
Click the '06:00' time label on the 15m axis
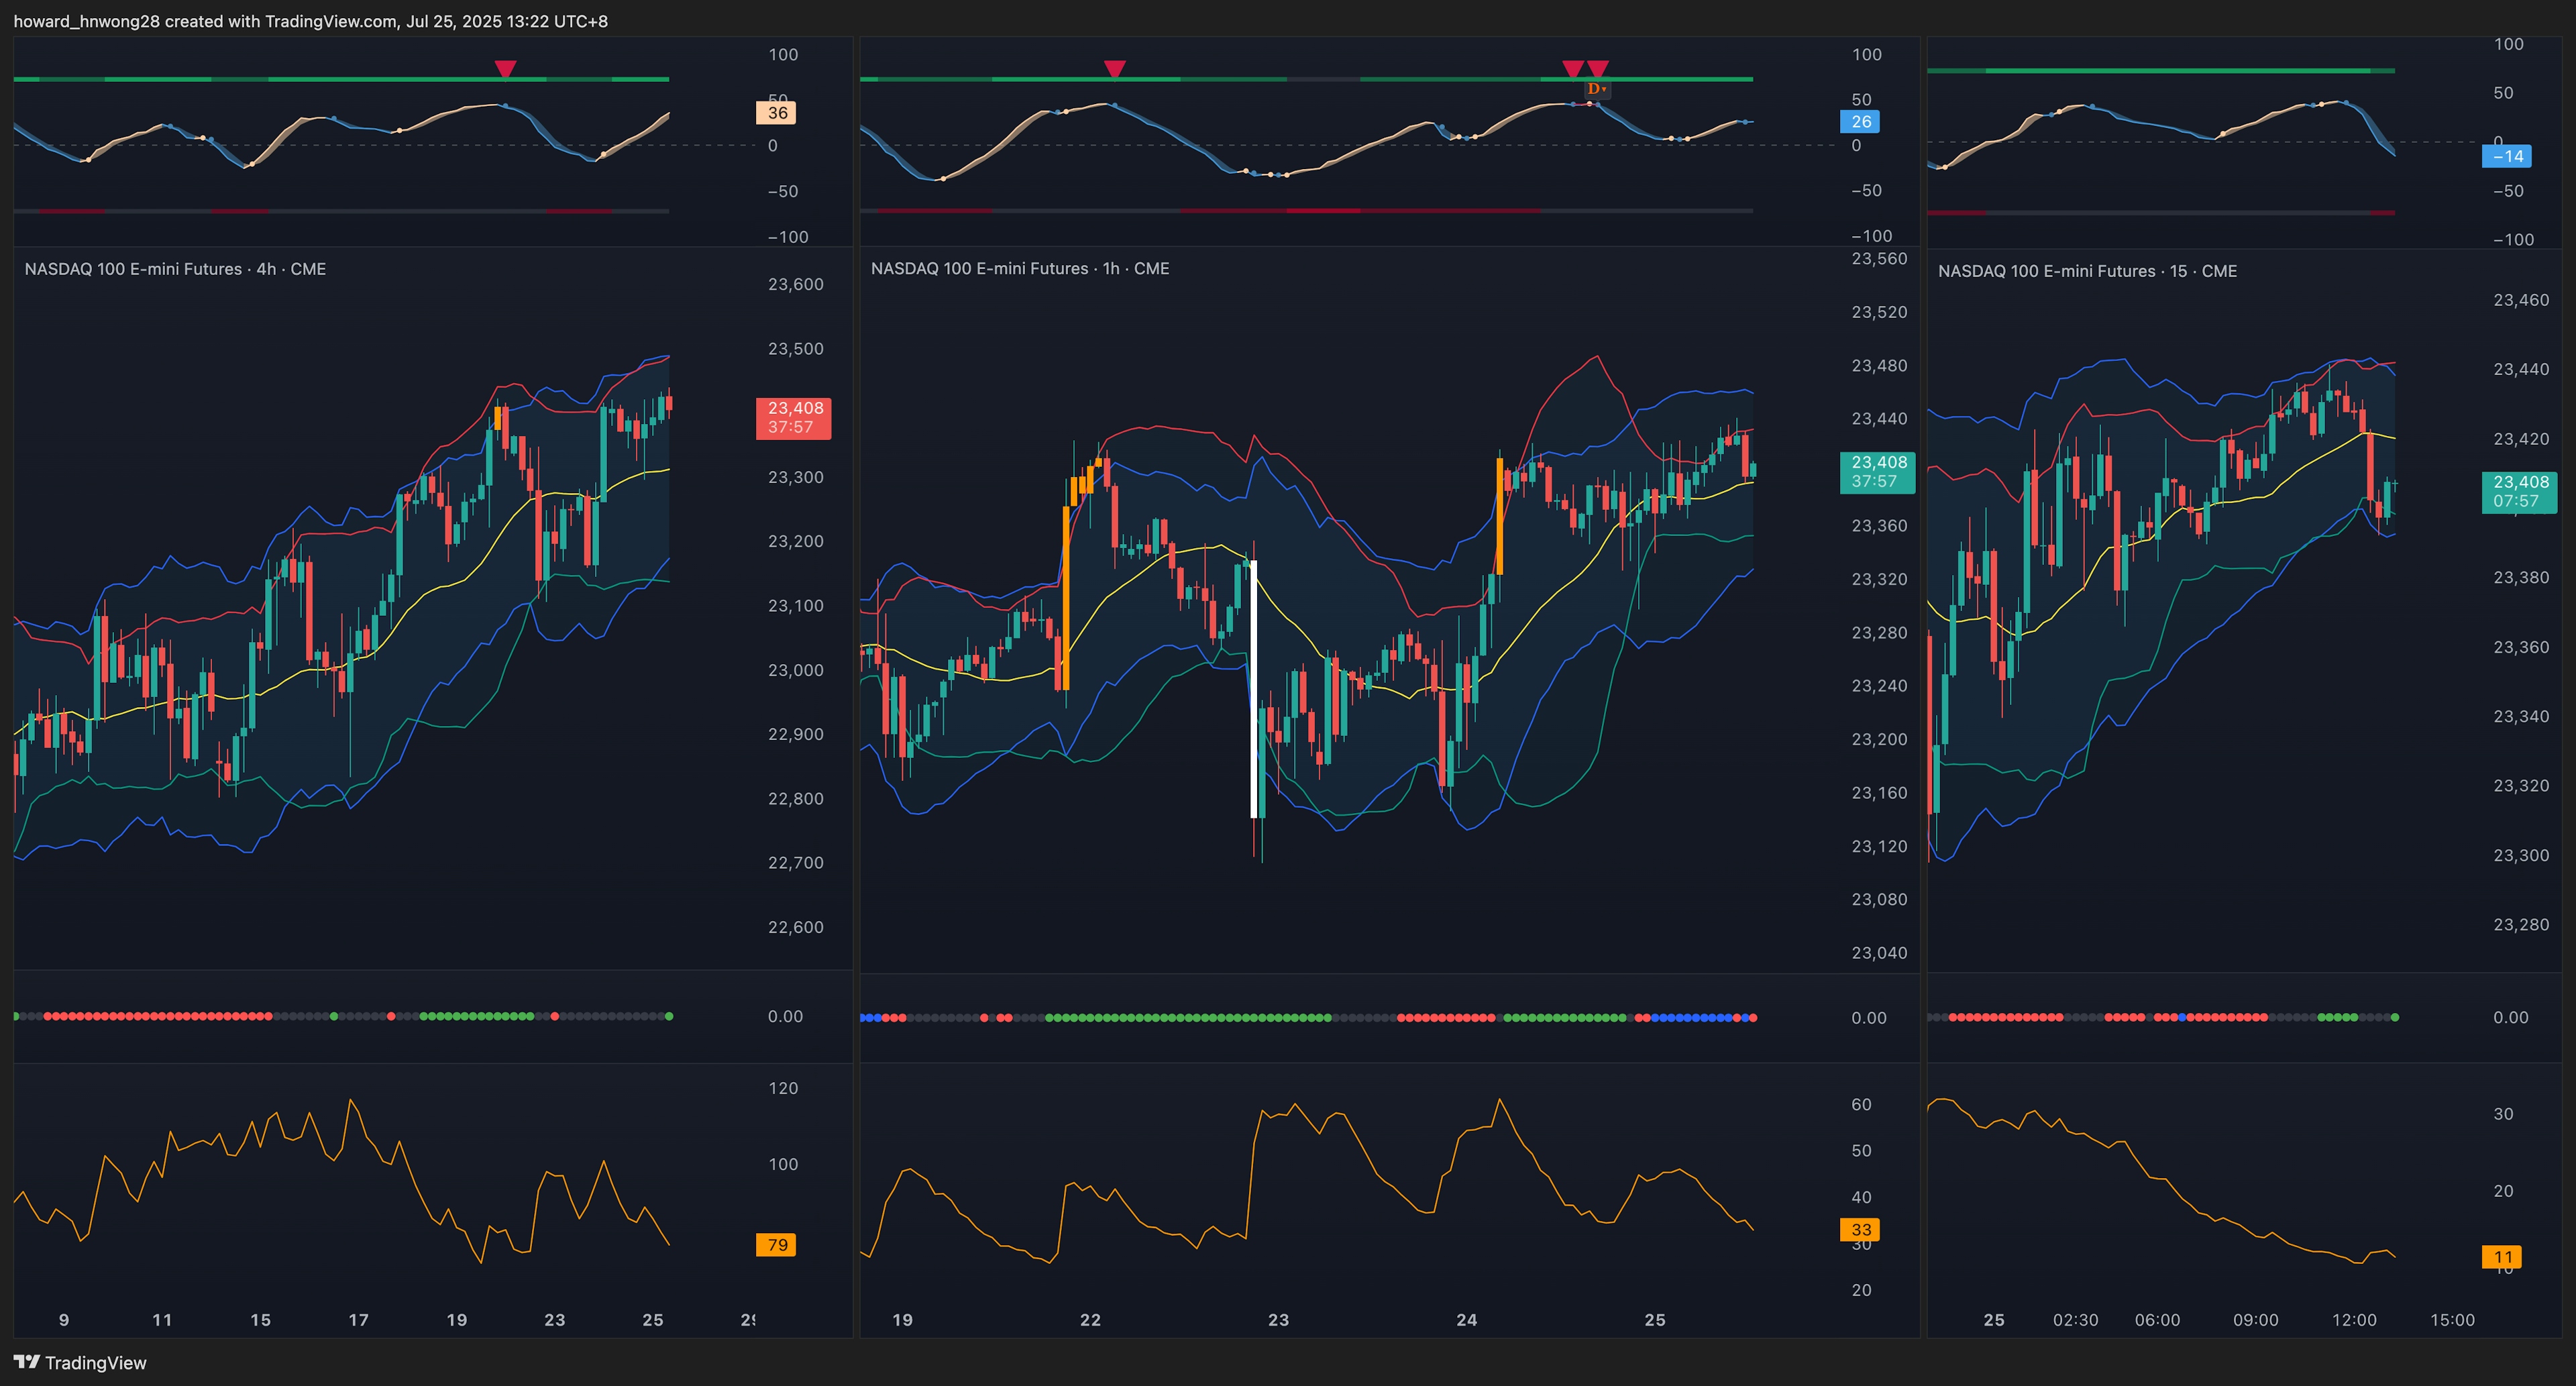[2157, 1320]
